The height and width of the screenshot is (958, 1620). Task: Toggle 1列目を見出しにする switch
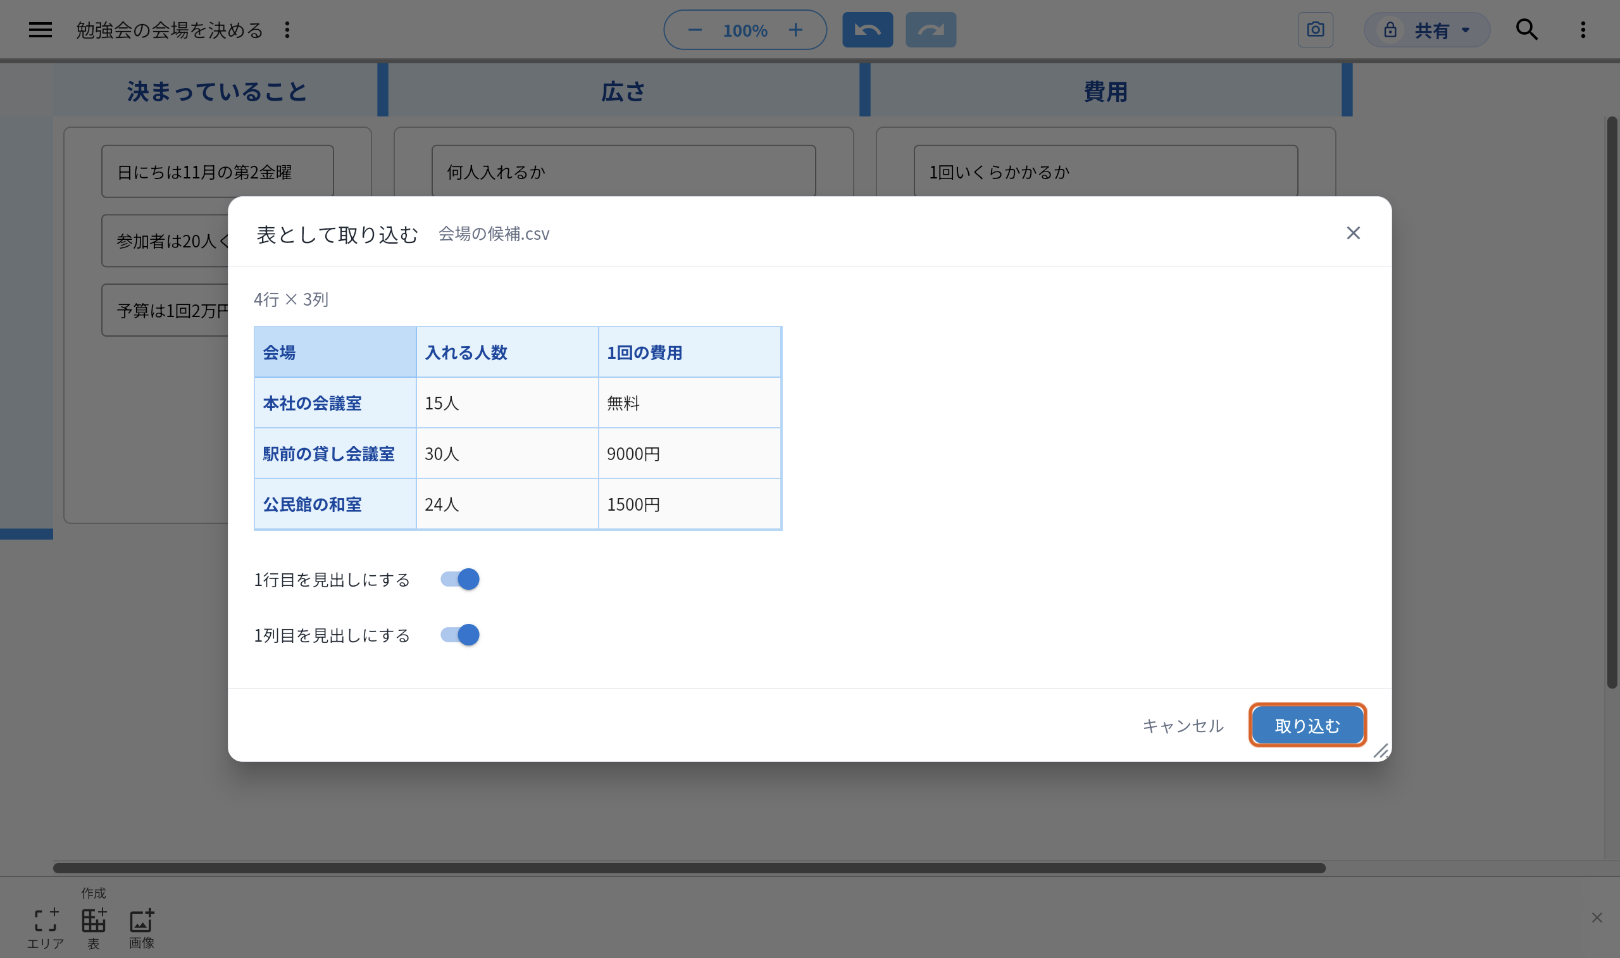coord(460,635)
